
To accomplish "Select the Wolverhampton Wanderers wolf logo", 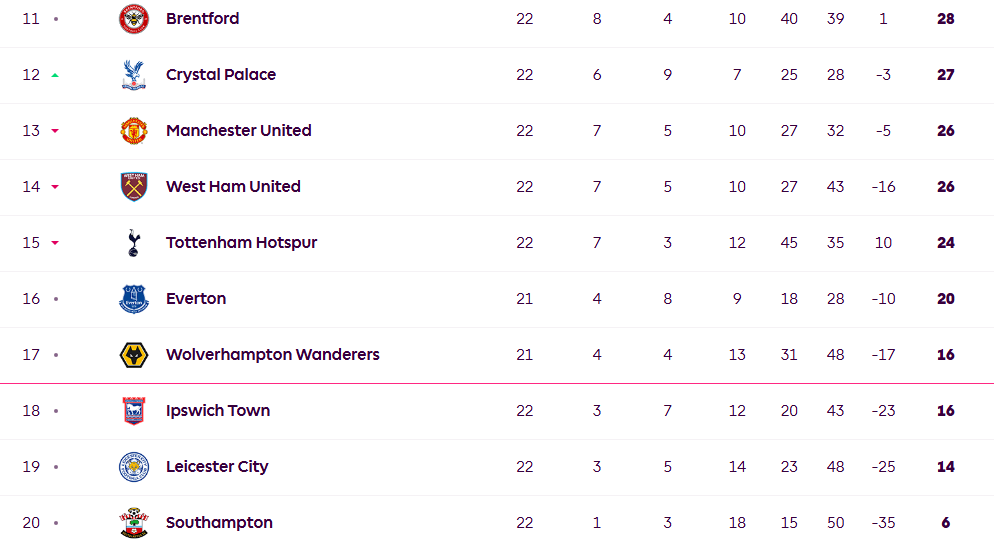I will 134,355.
